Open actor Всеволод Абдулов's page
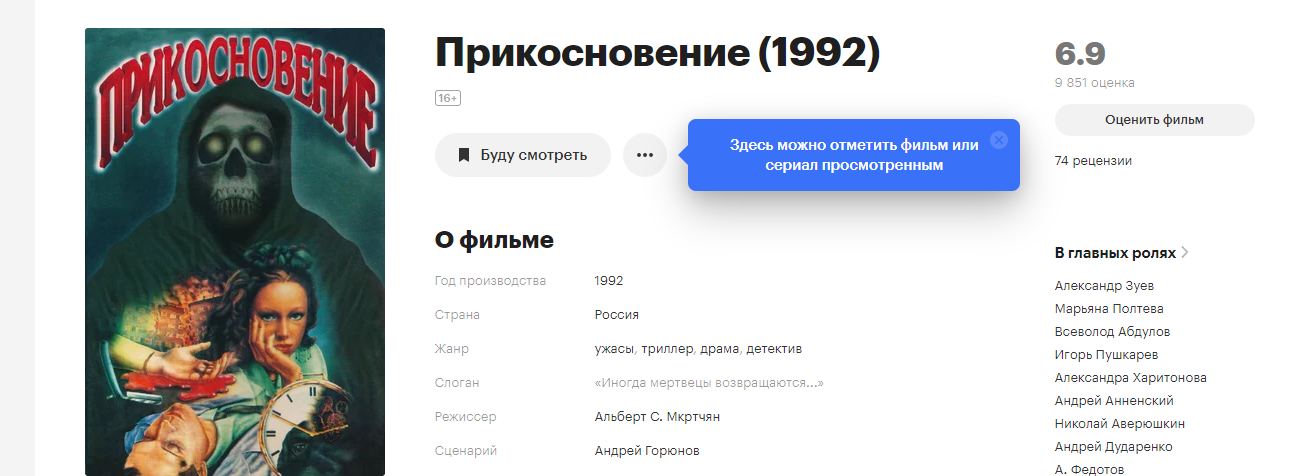This screenshot has width=1291, height=476. (1112, 331)
